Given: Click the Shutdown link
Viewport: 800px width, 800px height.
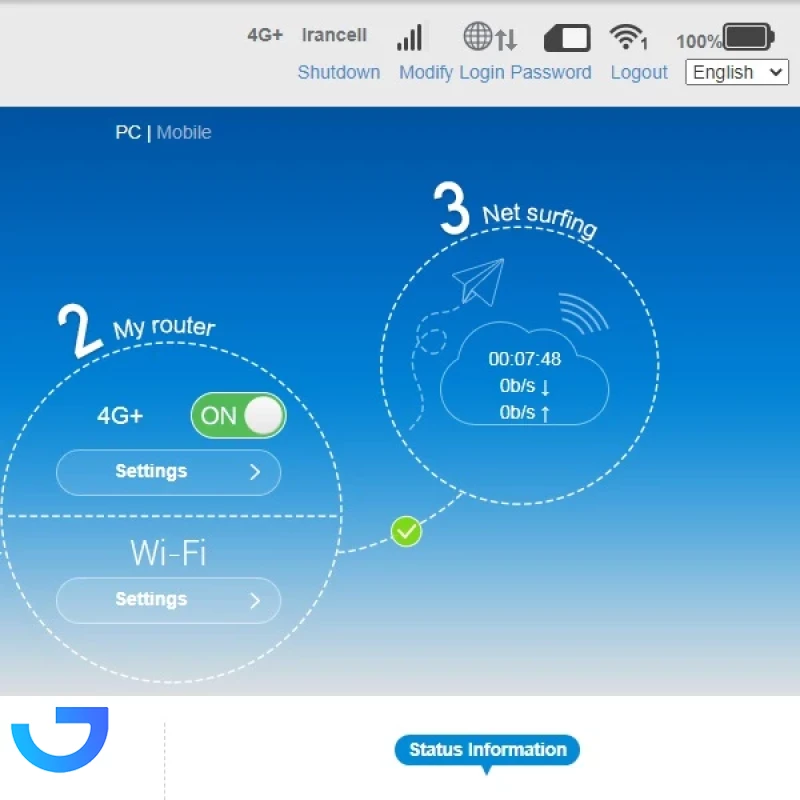Looking at the screenshot, I should [339, 72].
